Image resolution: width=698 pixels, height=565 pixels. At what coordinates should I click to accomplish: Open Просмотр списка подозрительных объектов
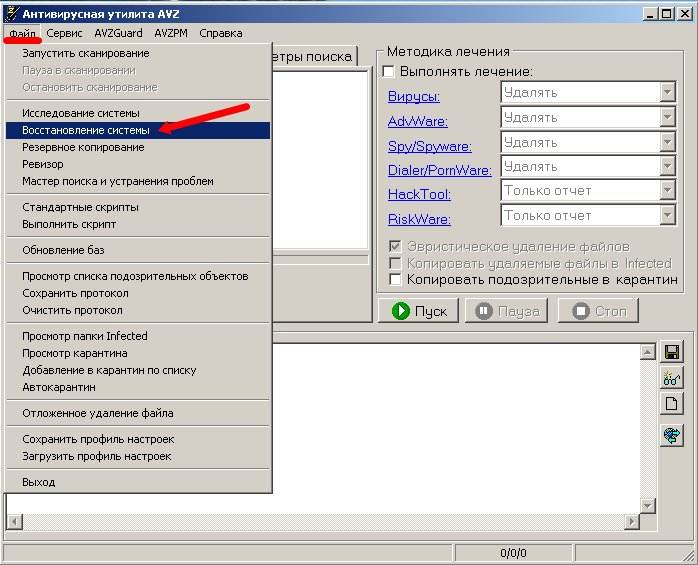coord(138,276)
